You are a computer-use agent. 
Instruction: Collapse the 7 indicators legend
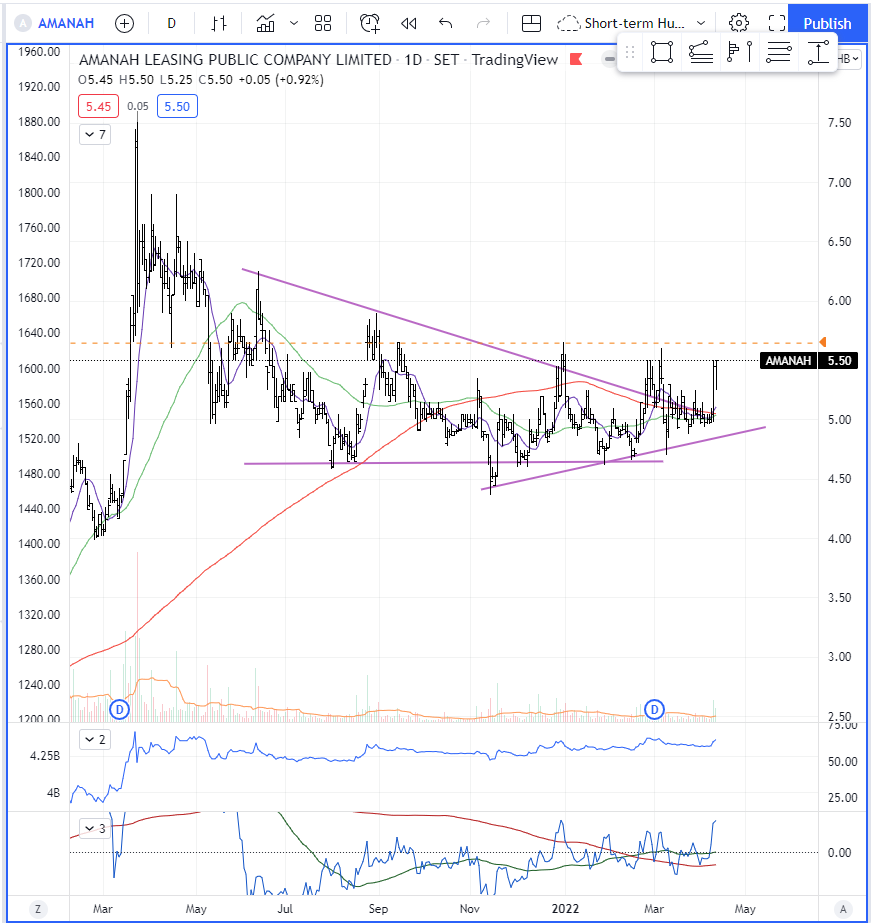click(95, 135)
